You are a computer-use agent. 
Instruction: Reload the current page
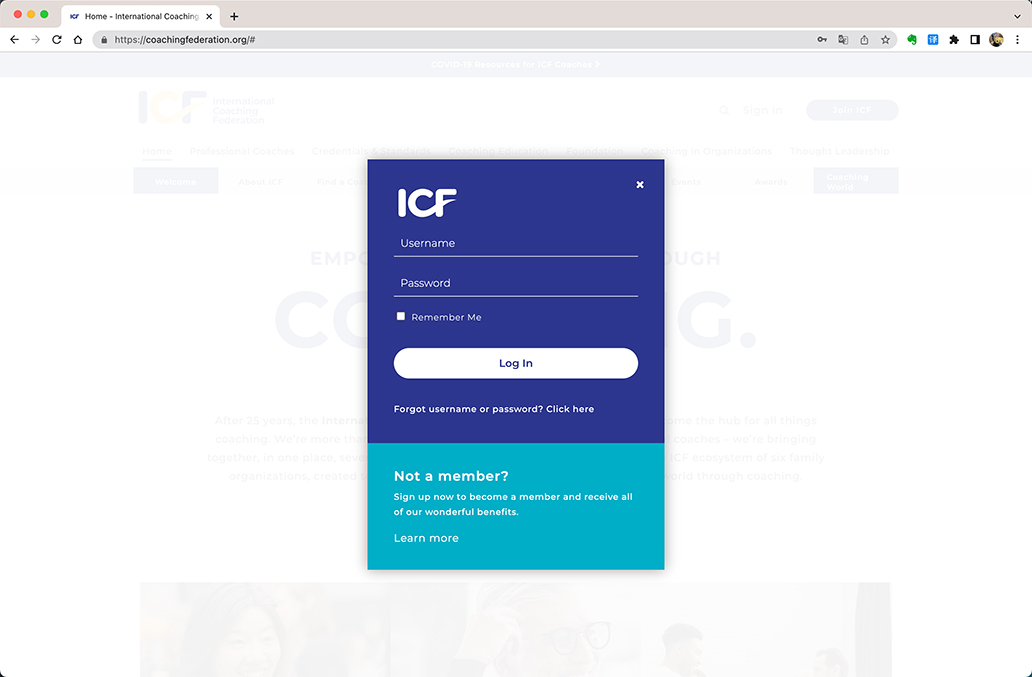[x=57, y=39]
